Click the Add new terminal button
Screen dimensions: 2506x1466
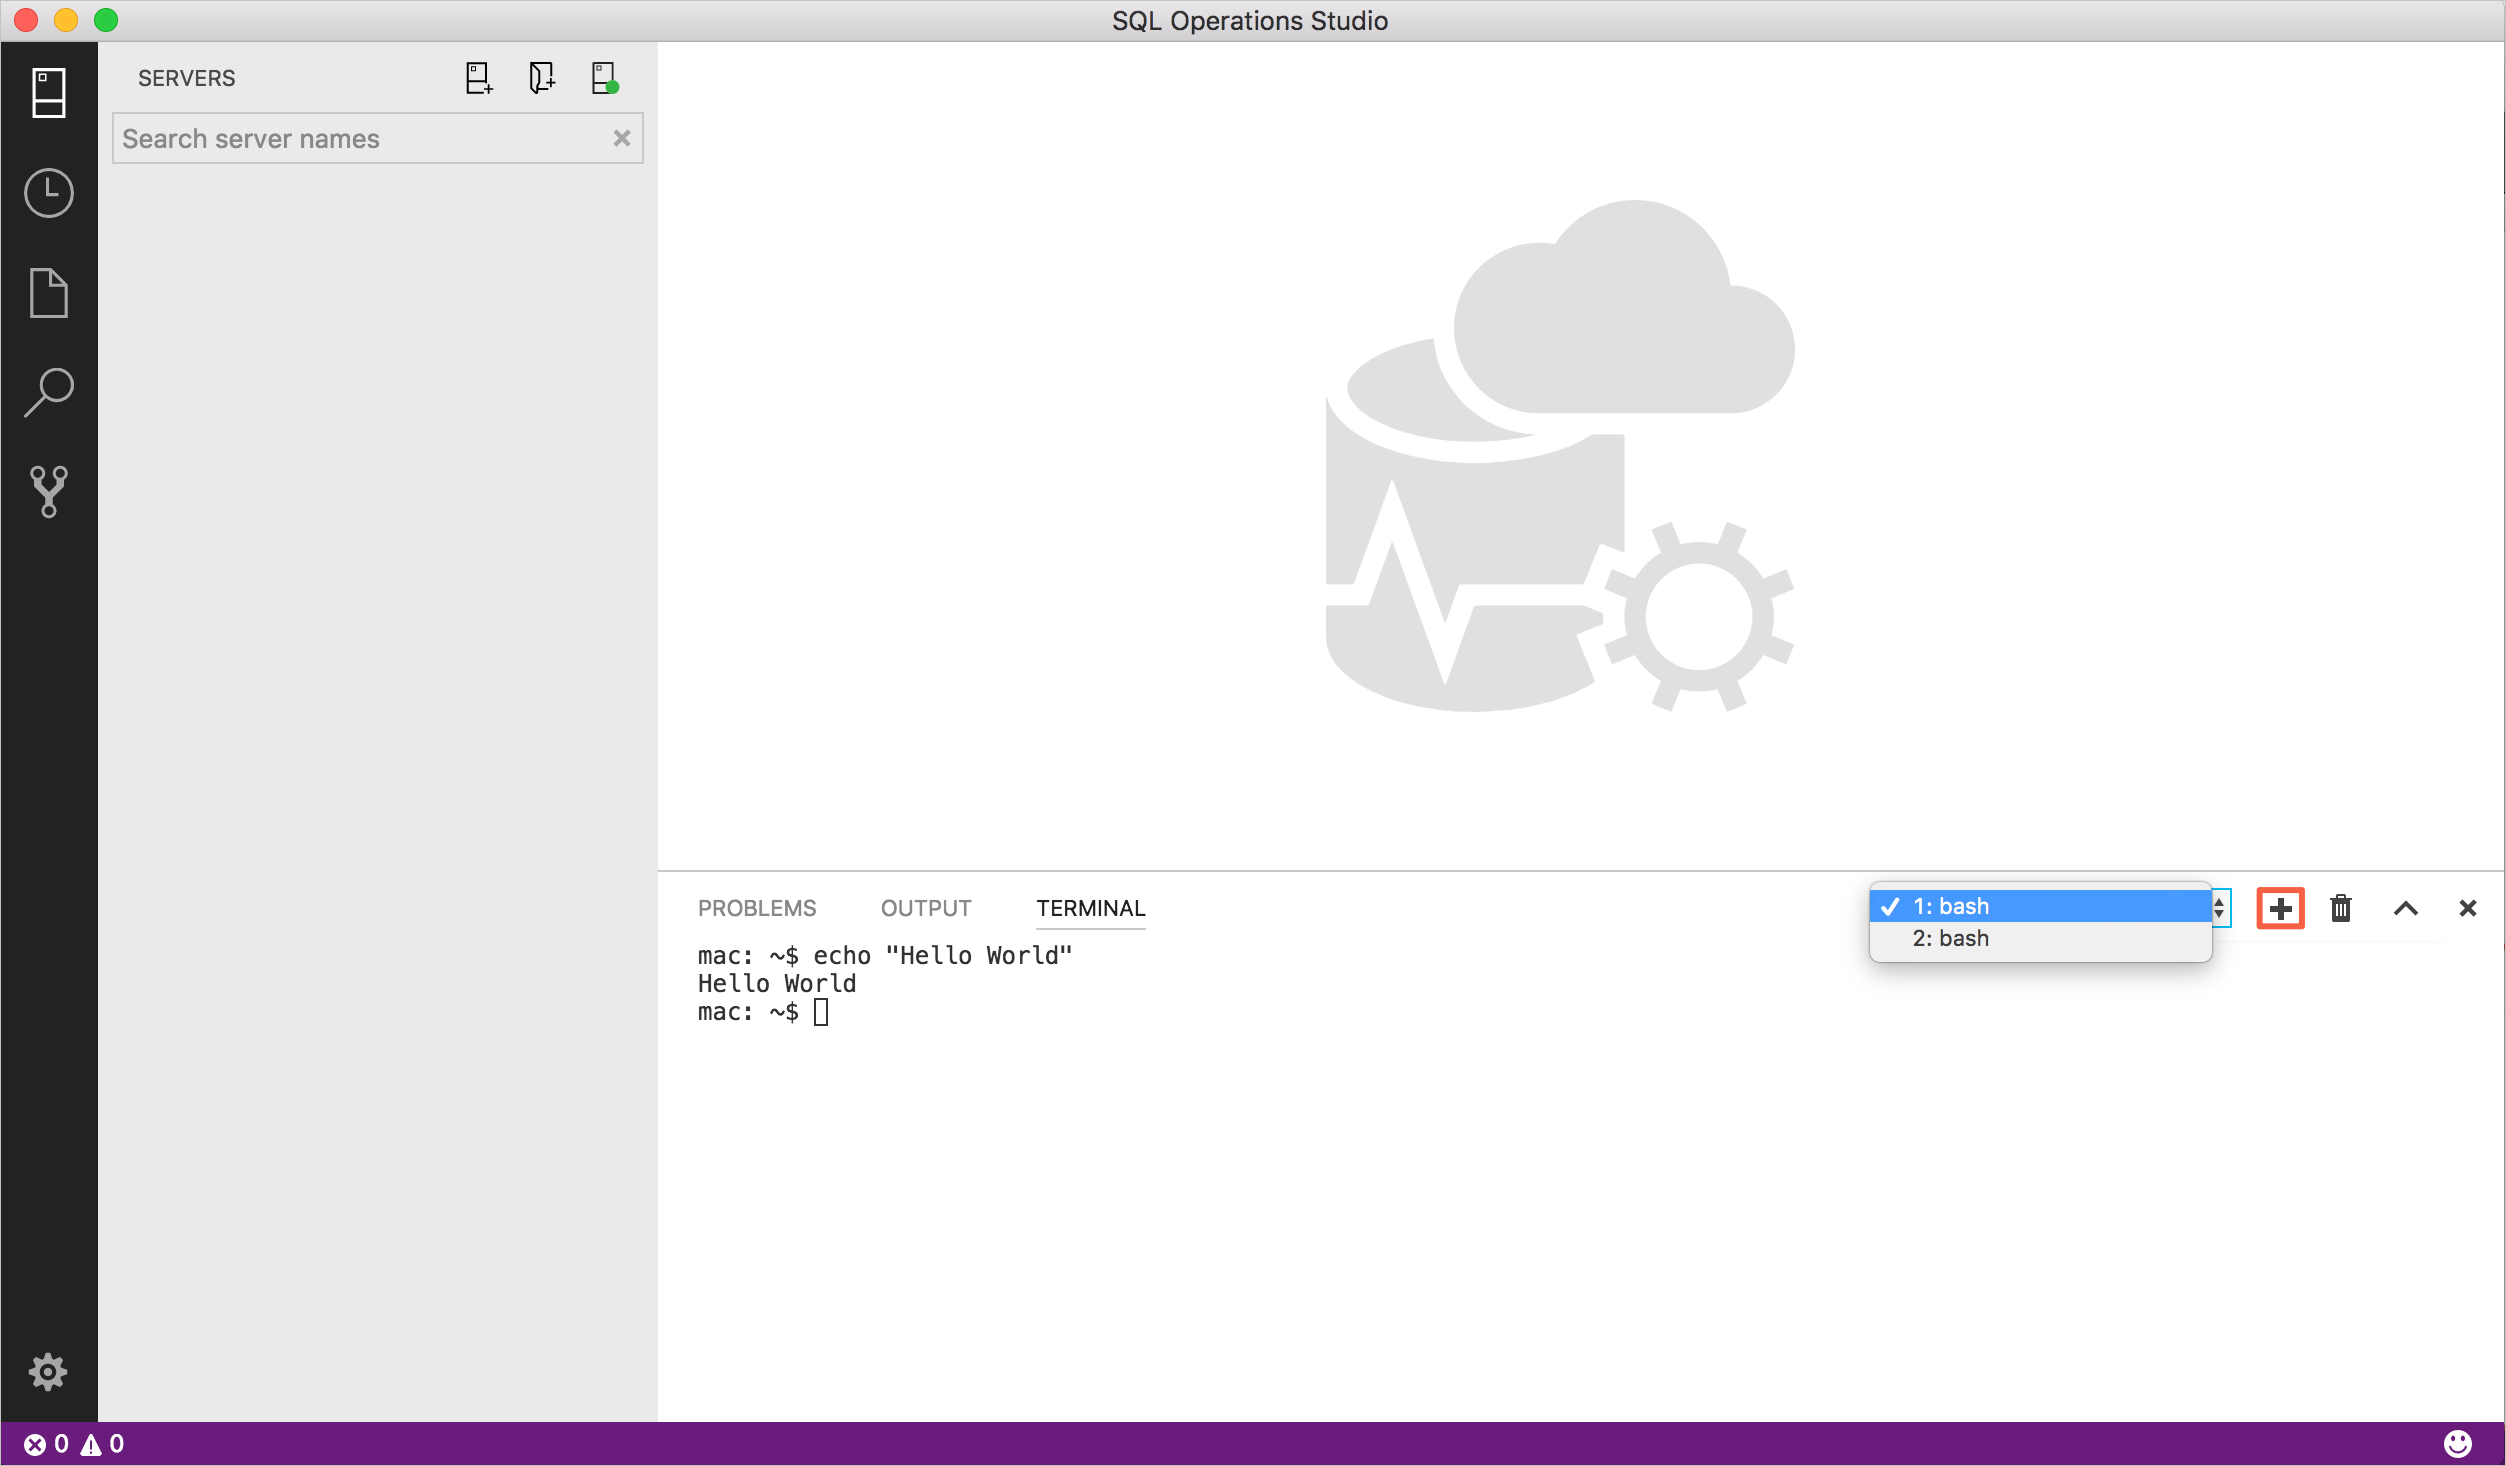[x=2281, y=906]
